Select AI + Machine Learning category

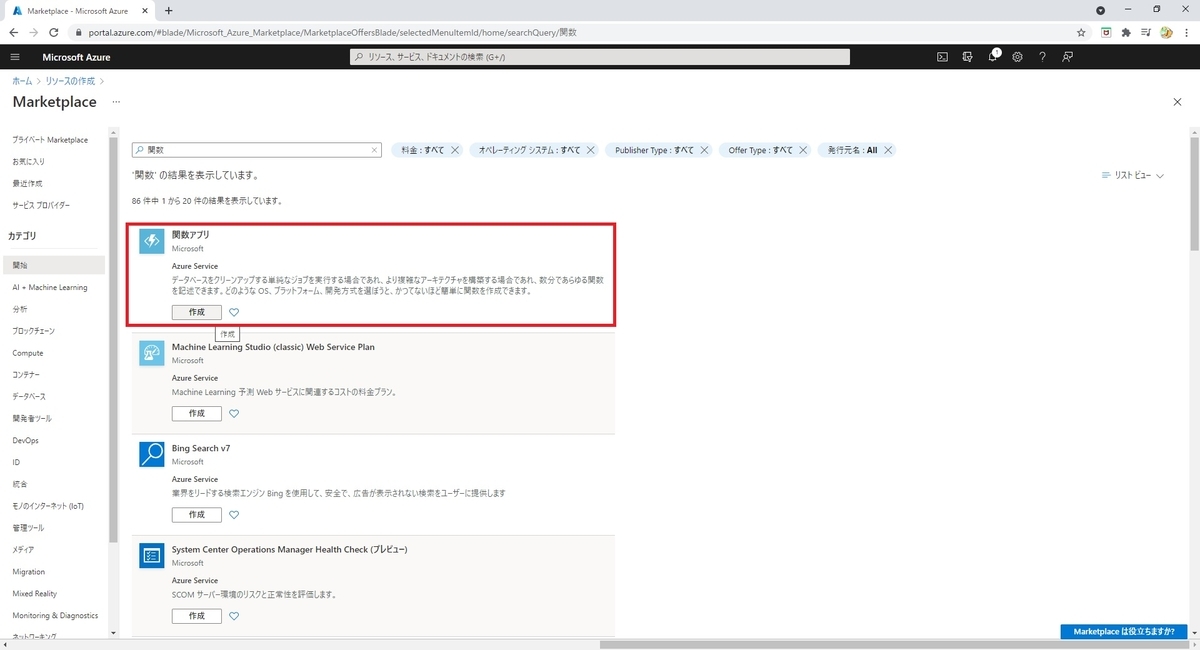click(50, 287)
